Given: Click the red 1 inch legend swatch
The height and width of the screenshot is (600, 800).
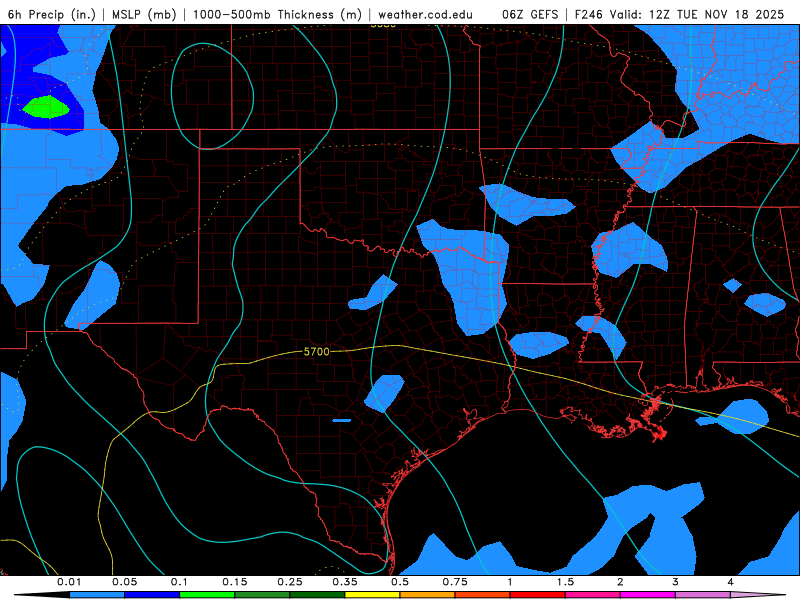Looking at the screenshot, I should [538, 595].
